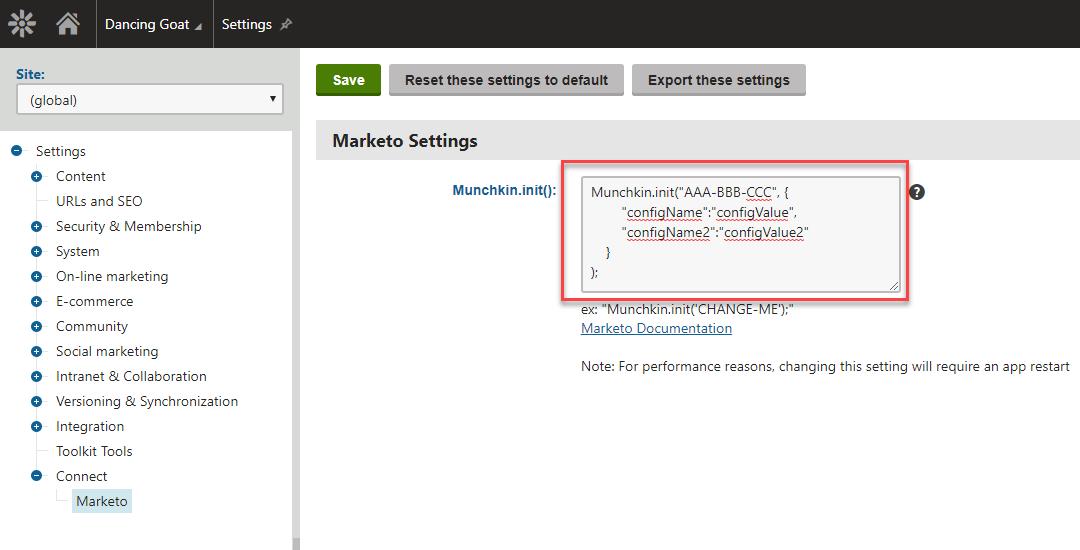
Task: Click Export these settings button
Action: [x=718, y=80]
